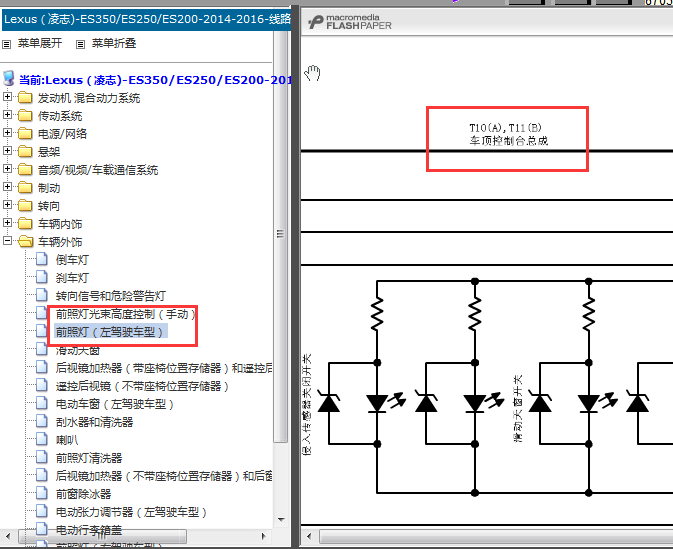
Task: Expand the 音频/视频/车载通信系统 folder
Action: click(7, 169)
